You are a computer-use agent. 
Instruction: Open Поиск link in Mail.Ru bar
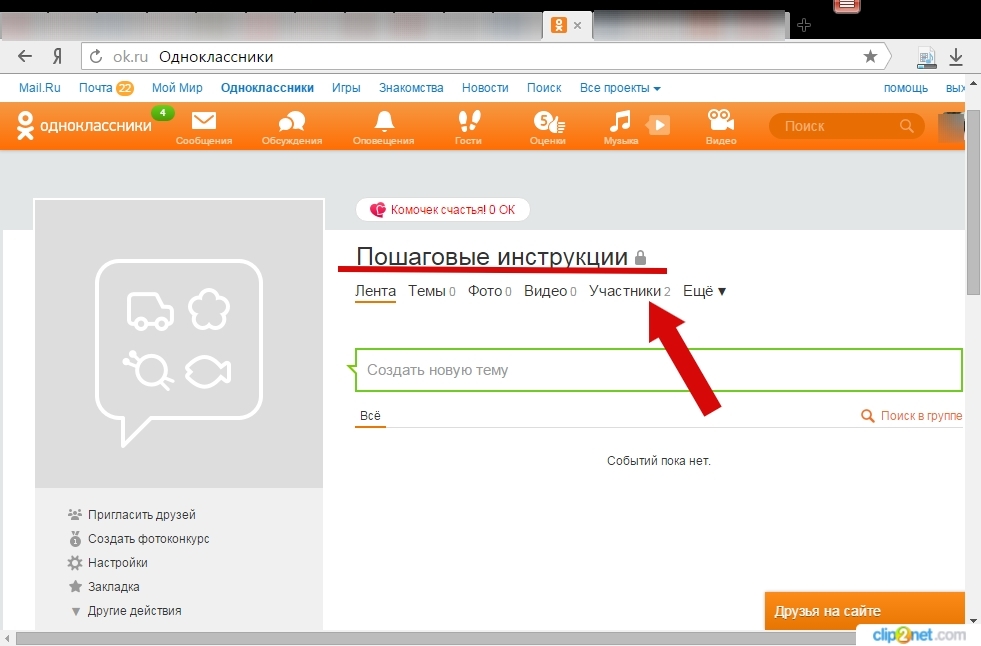pyautogui.click(x=544, y=88)
